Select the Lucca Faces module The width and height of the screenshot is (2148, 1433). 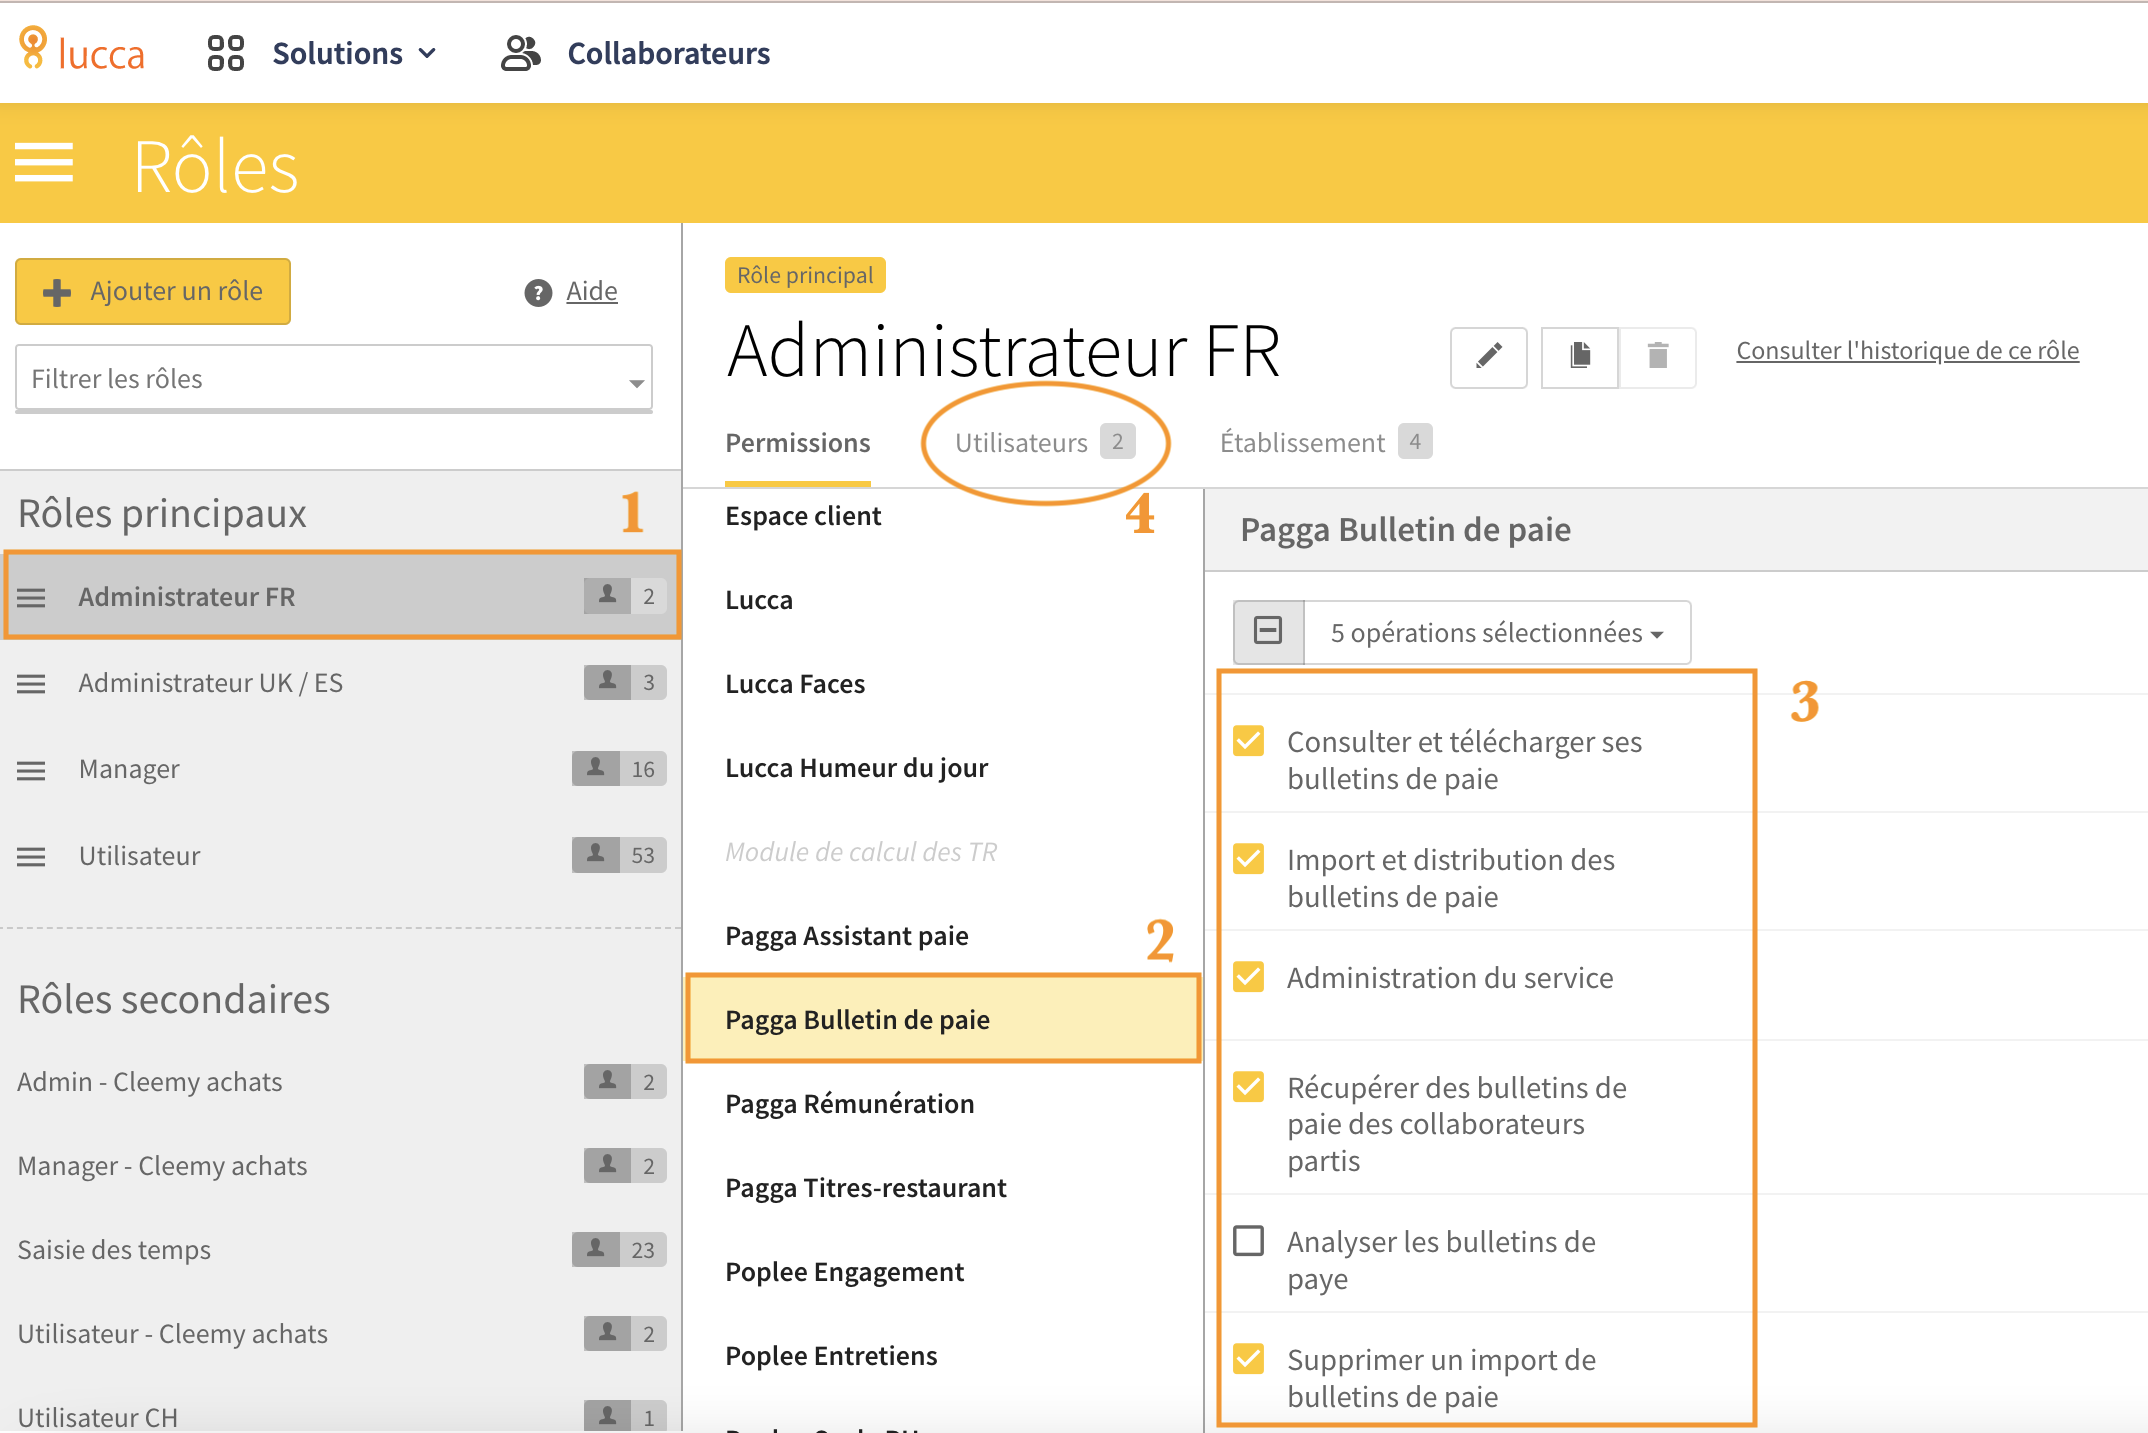tap(795, 684)
